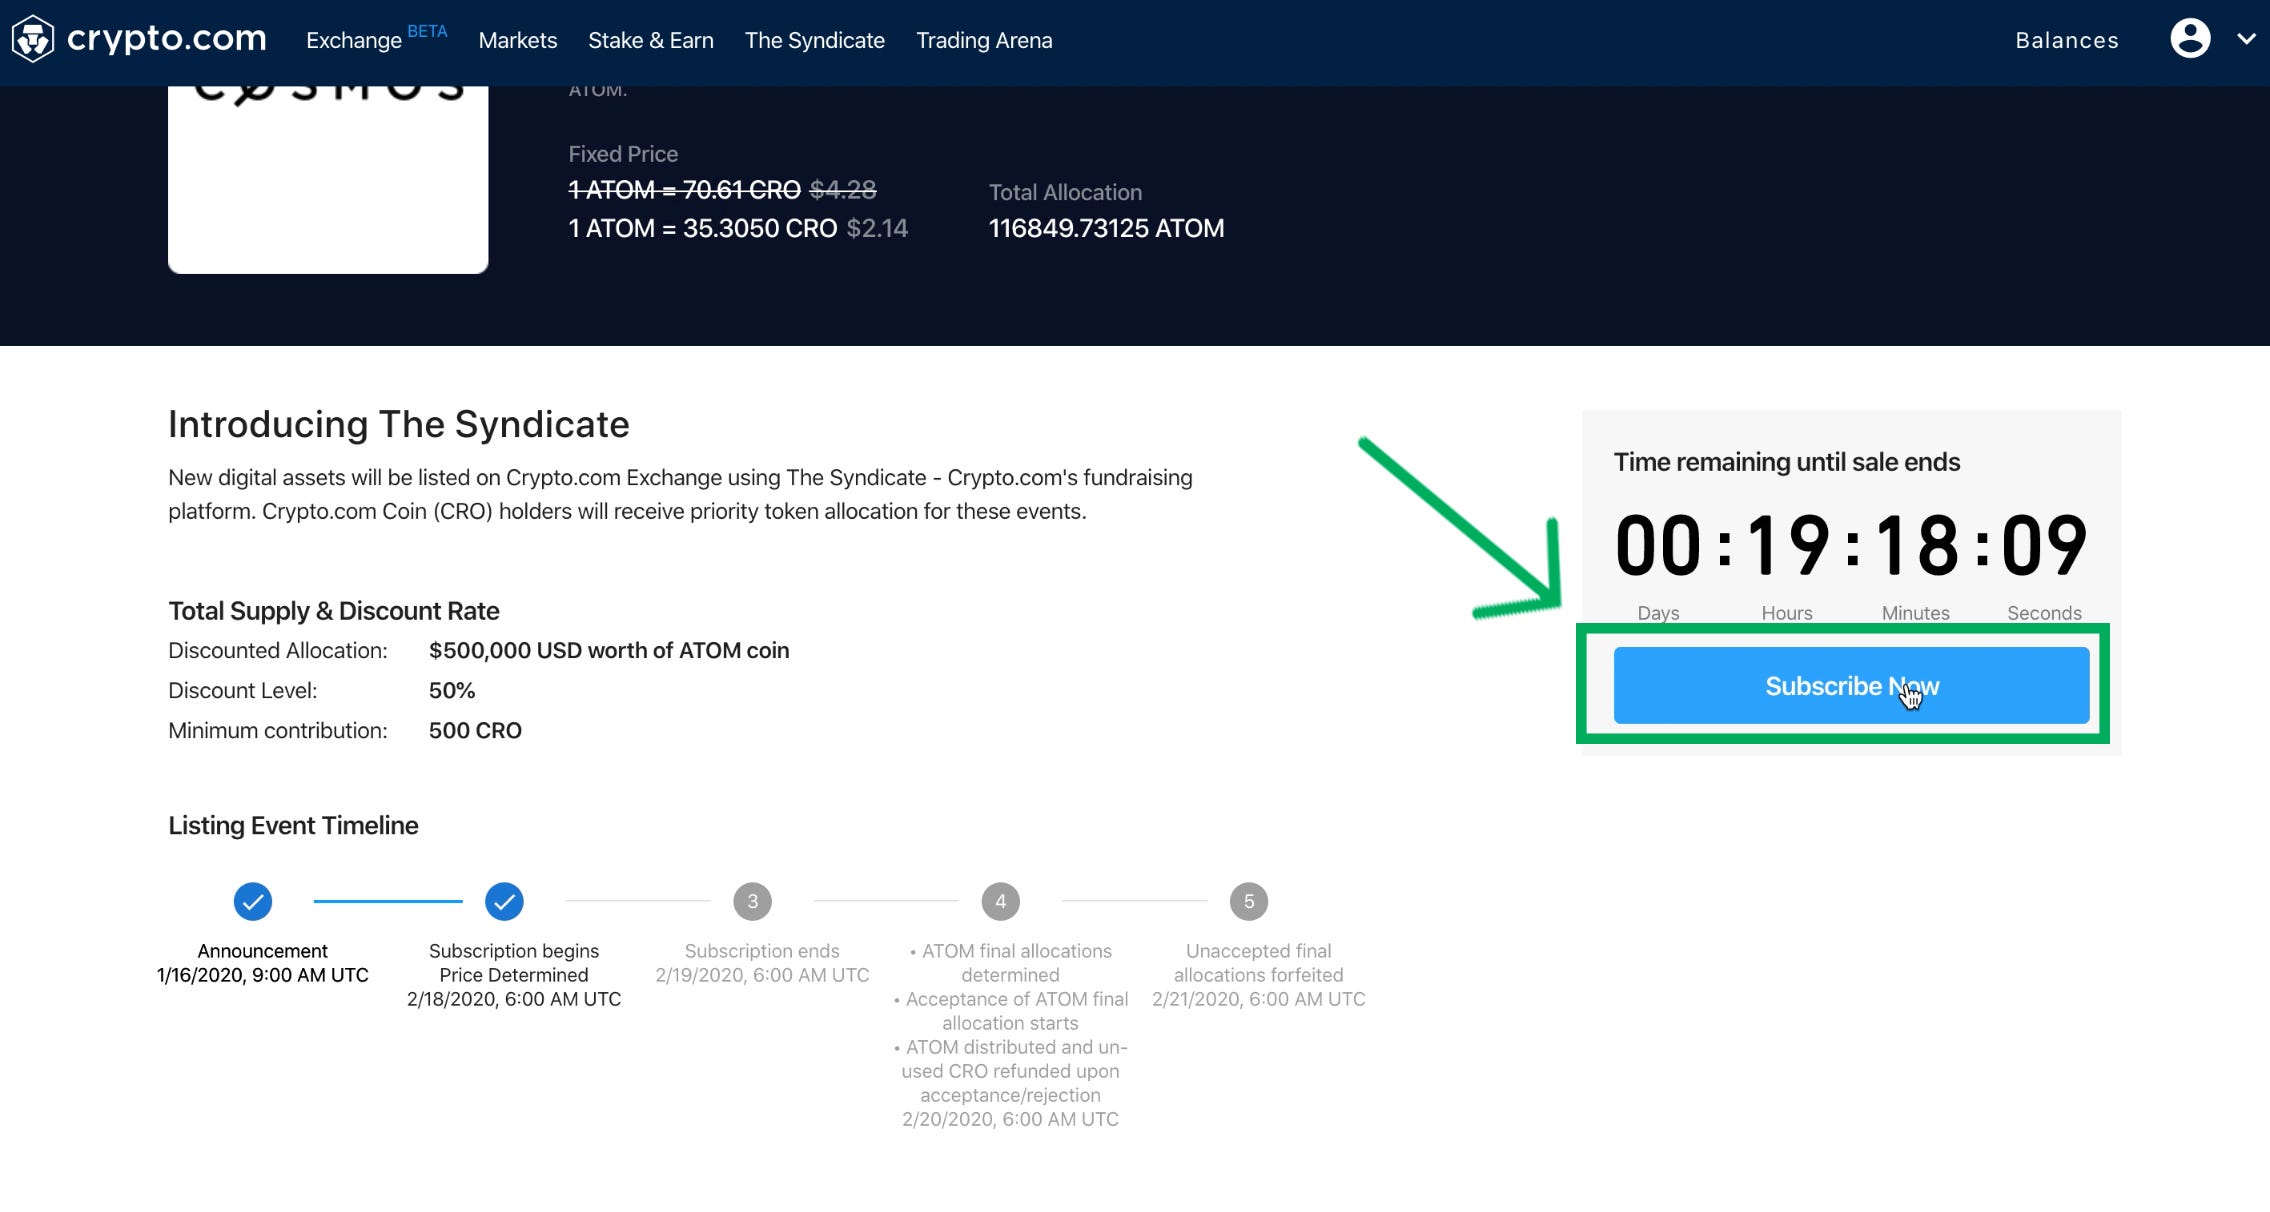Select the struck-through '1 ATOM = 70.61 CRO' price
The width and height of the screenshot is (2270, 1212).
coord(684,189)
